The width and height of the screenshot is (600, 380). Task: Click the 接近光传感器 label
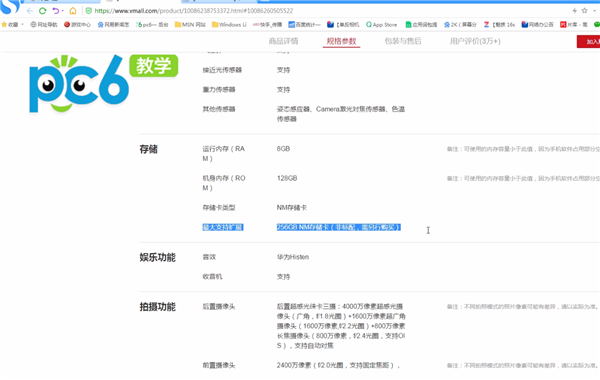pos(222,70)
